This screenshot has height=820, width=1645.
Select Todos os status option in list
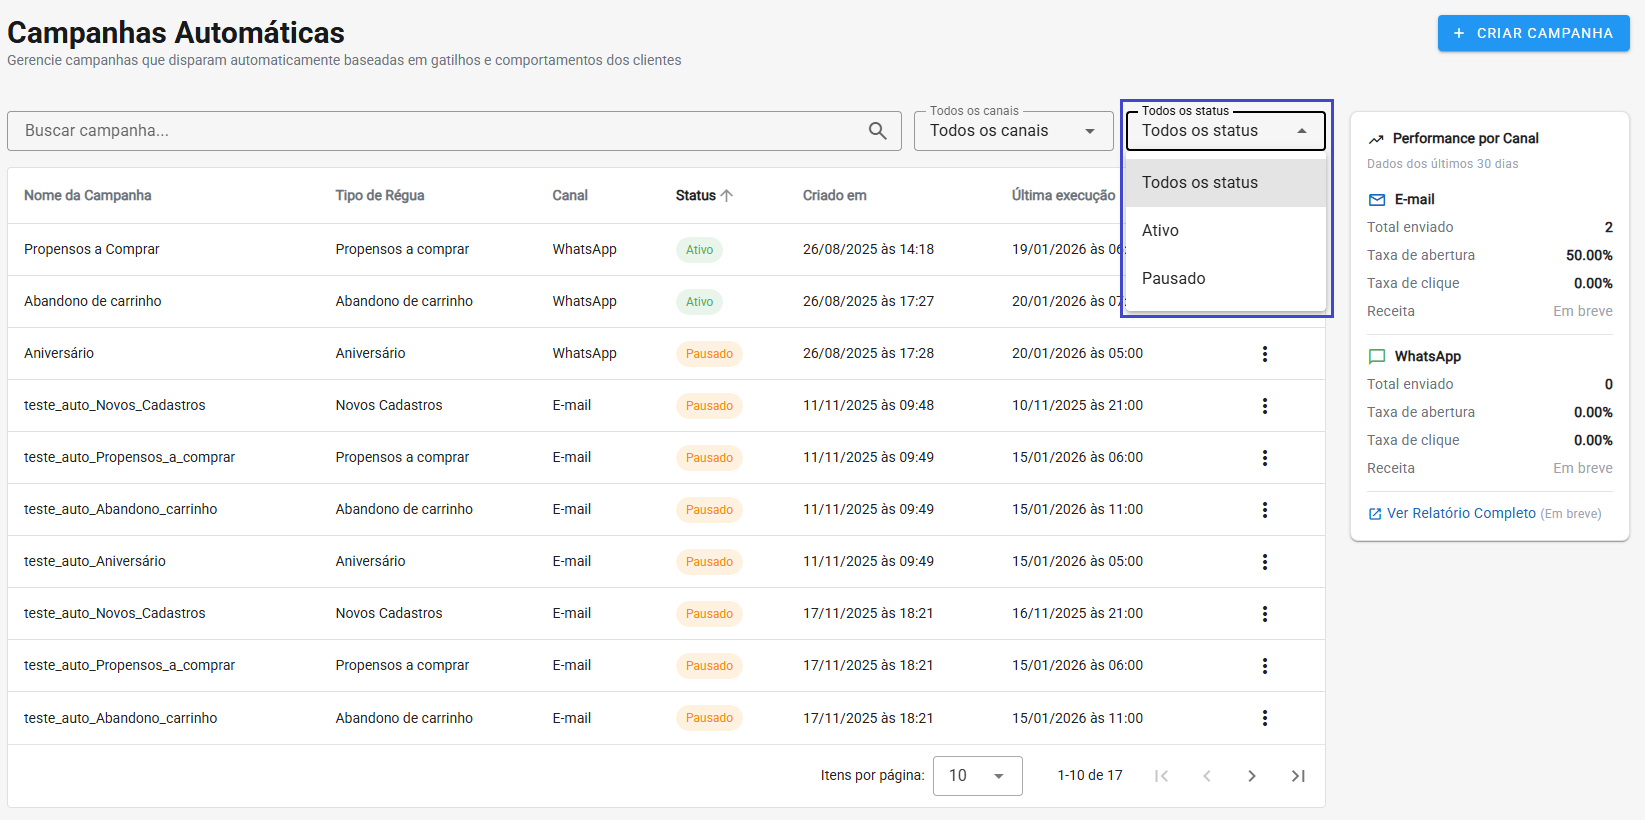pyautogui.click(x=1200, y=183)
